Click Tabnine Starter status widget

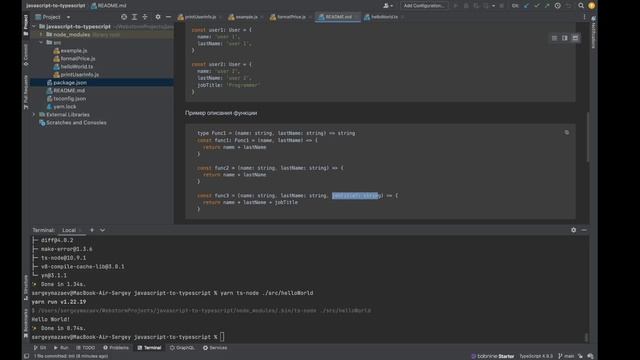coord(493,356)
